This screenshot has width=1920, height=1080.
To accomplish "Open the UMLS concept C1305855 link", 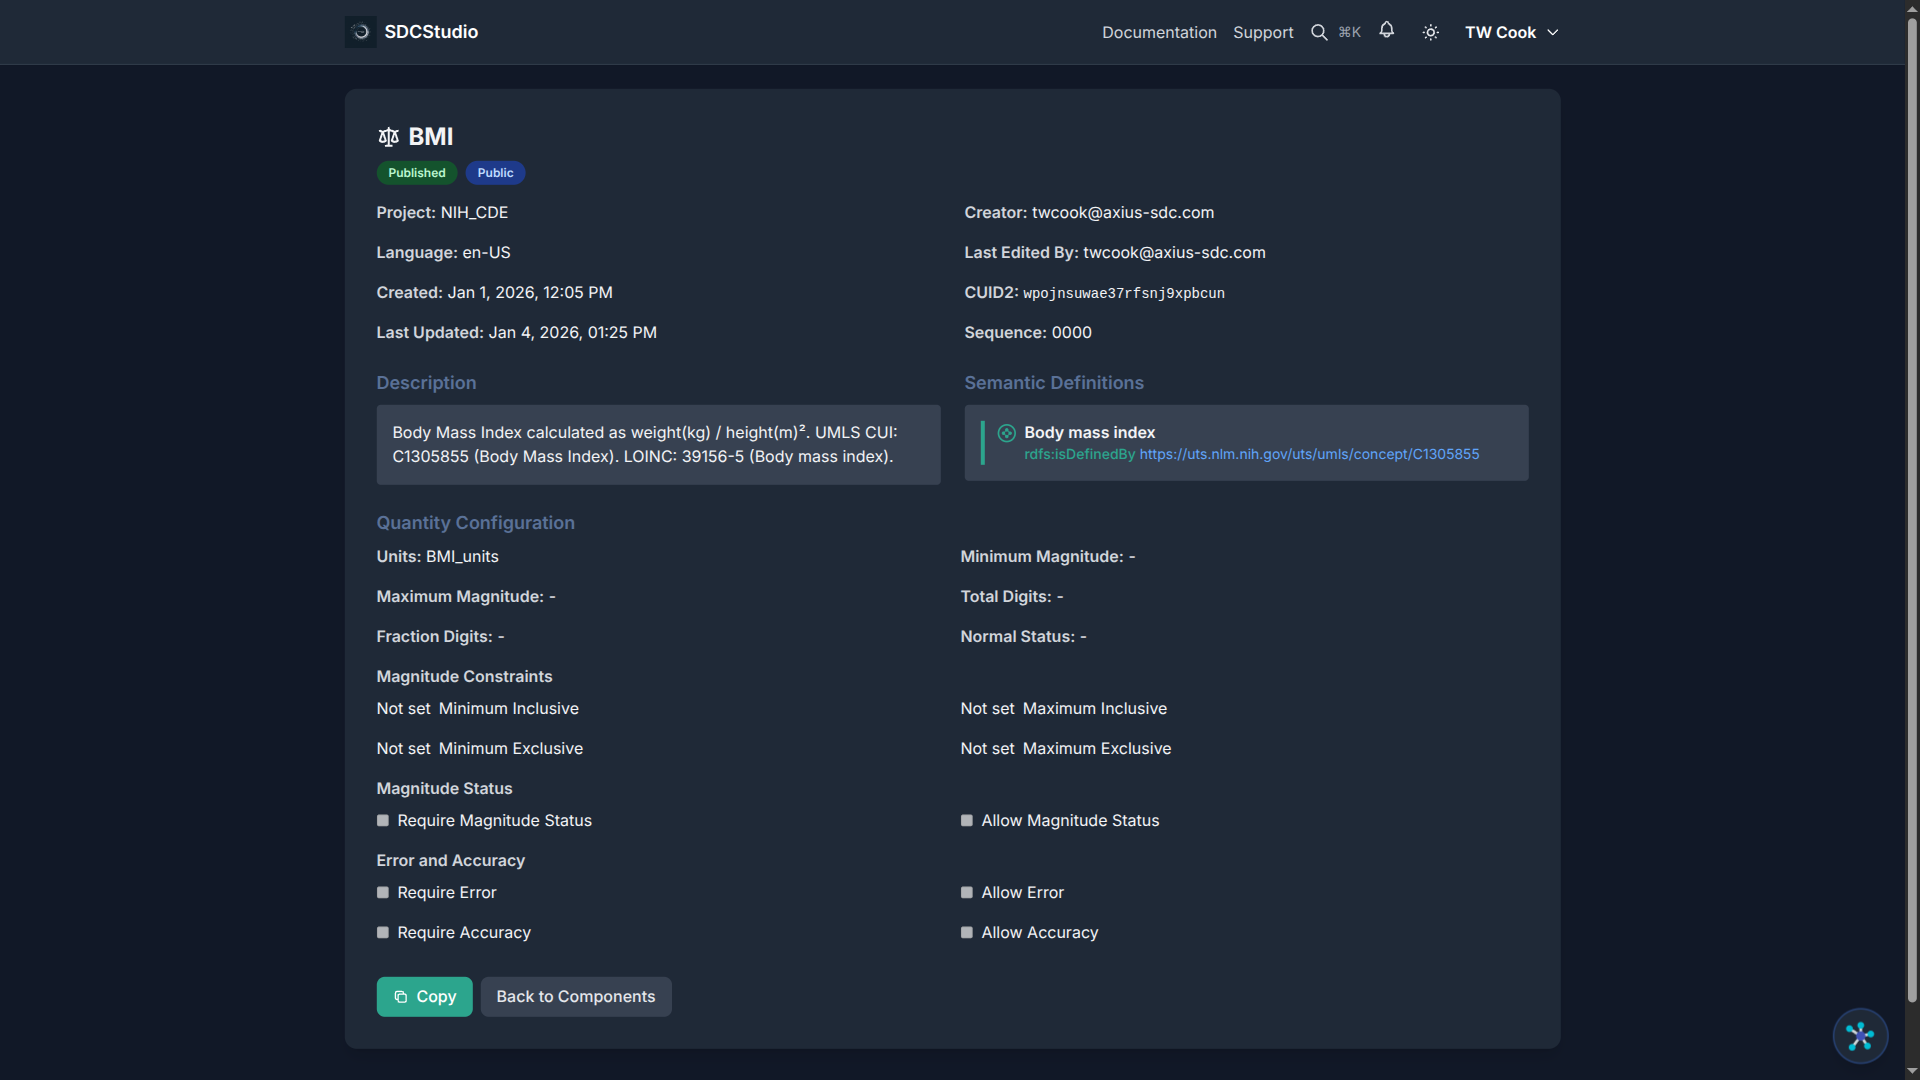I will click(x=1309, y=454).
